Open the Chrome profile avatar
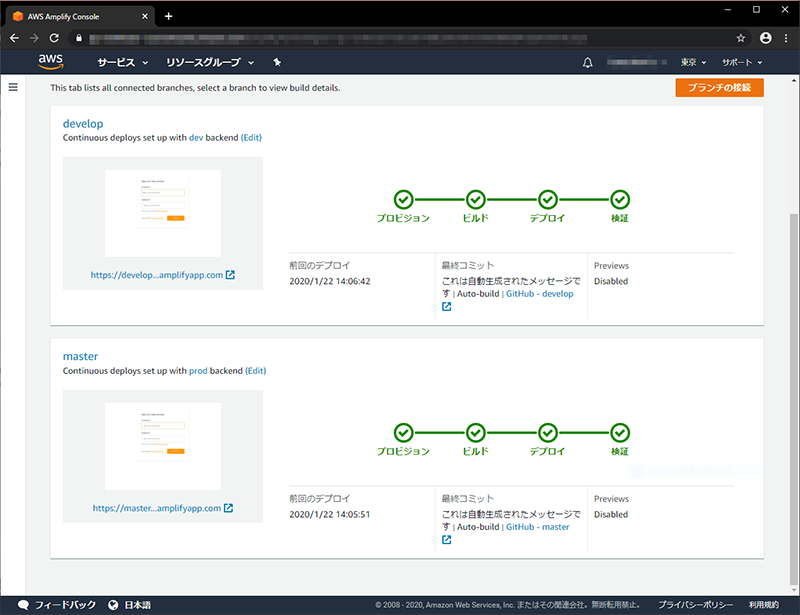The width and height of the screenshot is (800, 615). [765, 38]
